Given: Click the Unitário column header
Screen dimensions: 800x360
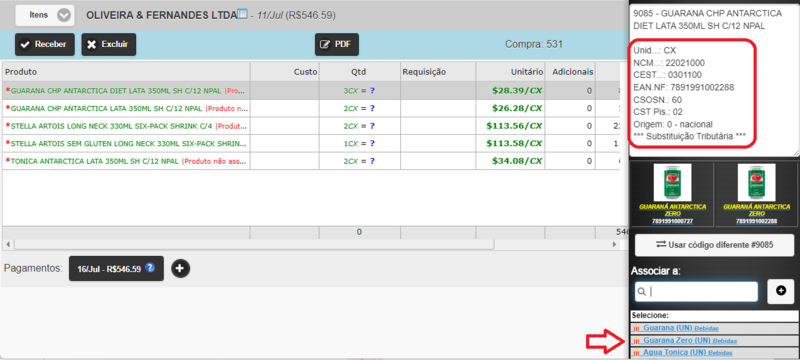Looking at the screenshot, I should click(510, 72).
